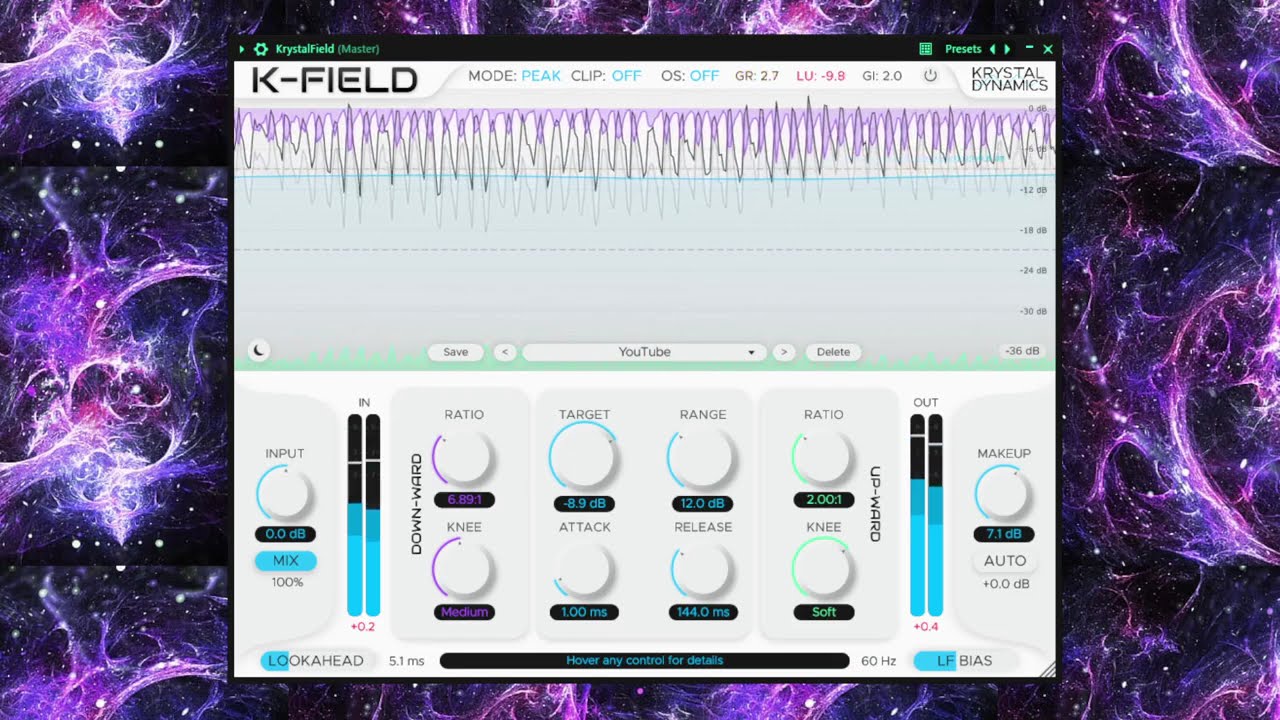Toggle the MIX button
Image resolution: width=1280 pixels, height=720 pixels.
(286, 561)
